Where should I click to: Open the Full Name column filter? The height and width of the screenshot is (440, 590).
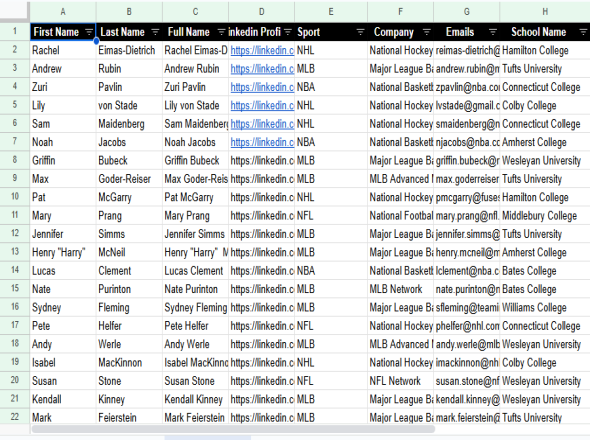(x=222, y=32)
